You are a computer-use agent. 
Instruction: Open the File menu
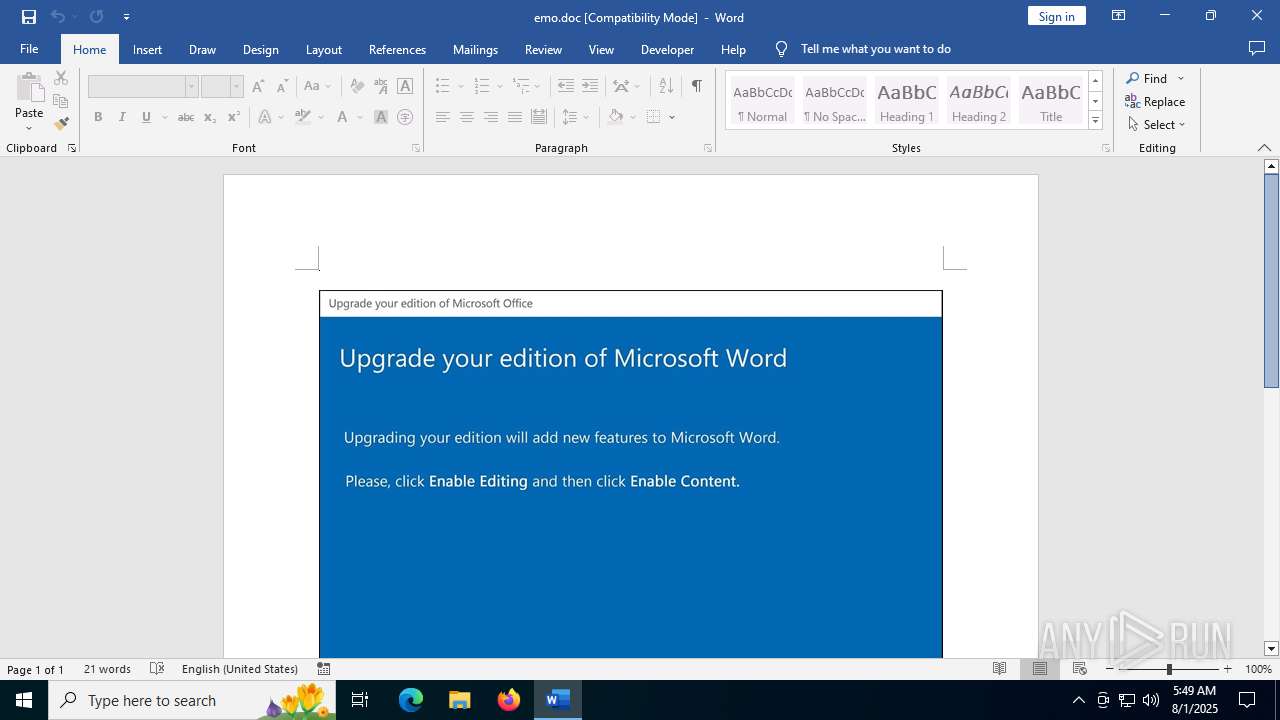[29, 49]
